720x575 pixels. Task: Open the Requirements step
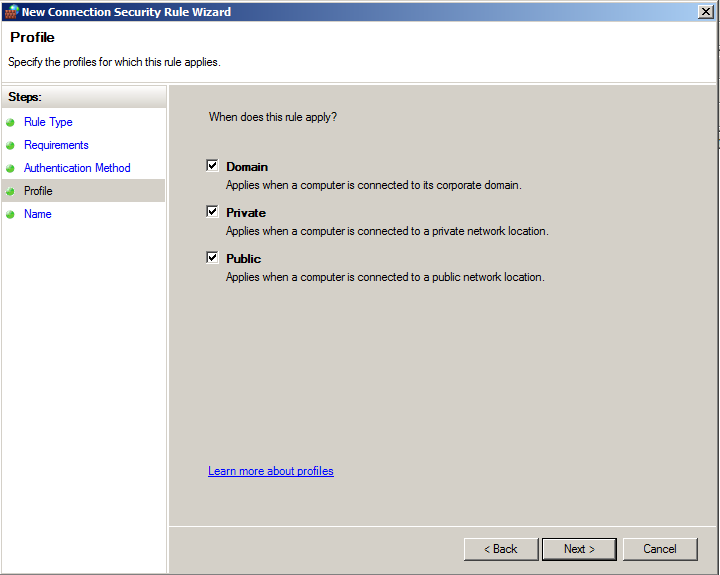click(56, 145)
